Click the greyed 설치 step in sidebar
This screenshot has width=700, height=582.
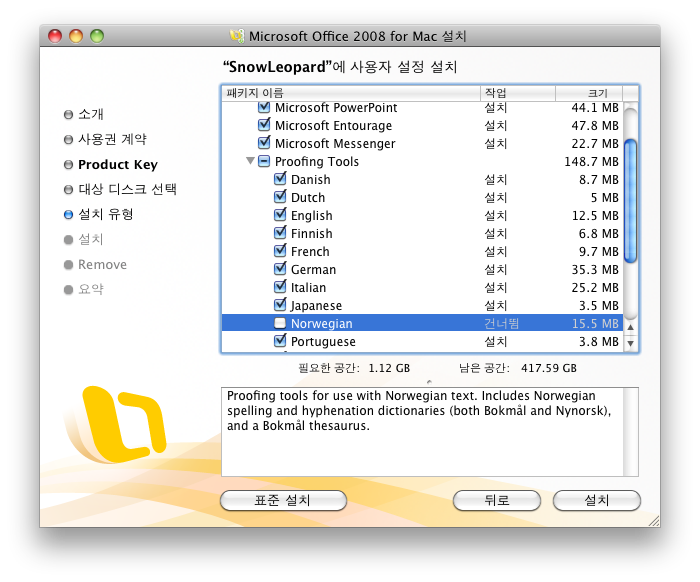pyautogui.click(x=91, y=239)
